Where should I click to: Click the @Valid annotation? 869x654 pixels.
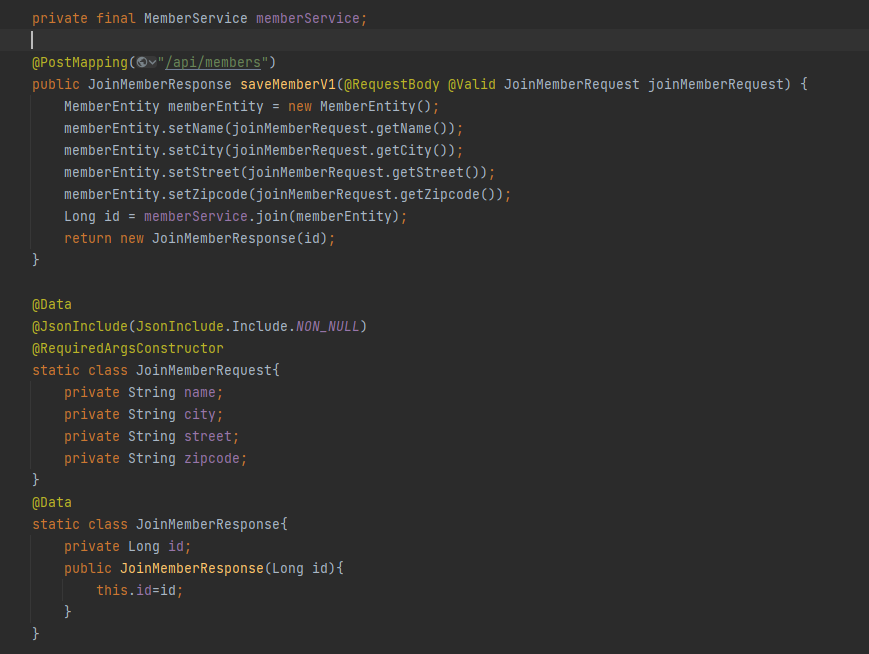pos(472,84)
